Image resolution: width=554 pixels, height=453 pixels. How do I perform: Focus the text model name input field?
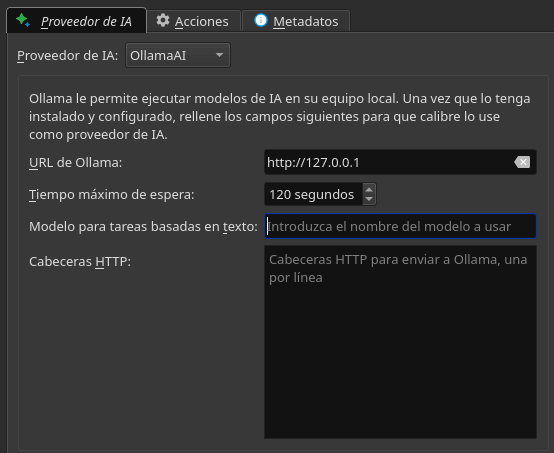[x=400, y=226]
